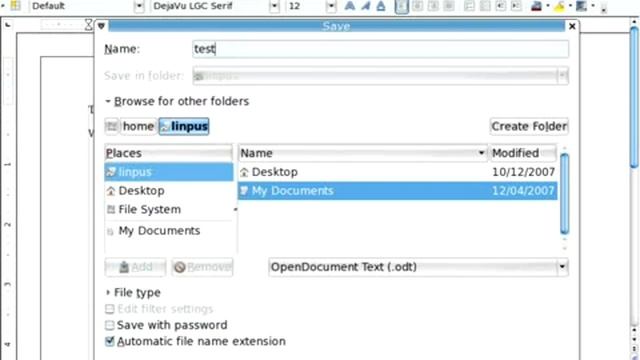Sort by Modified column header
This screenshot has height=360, width=640.
[523, 153]
